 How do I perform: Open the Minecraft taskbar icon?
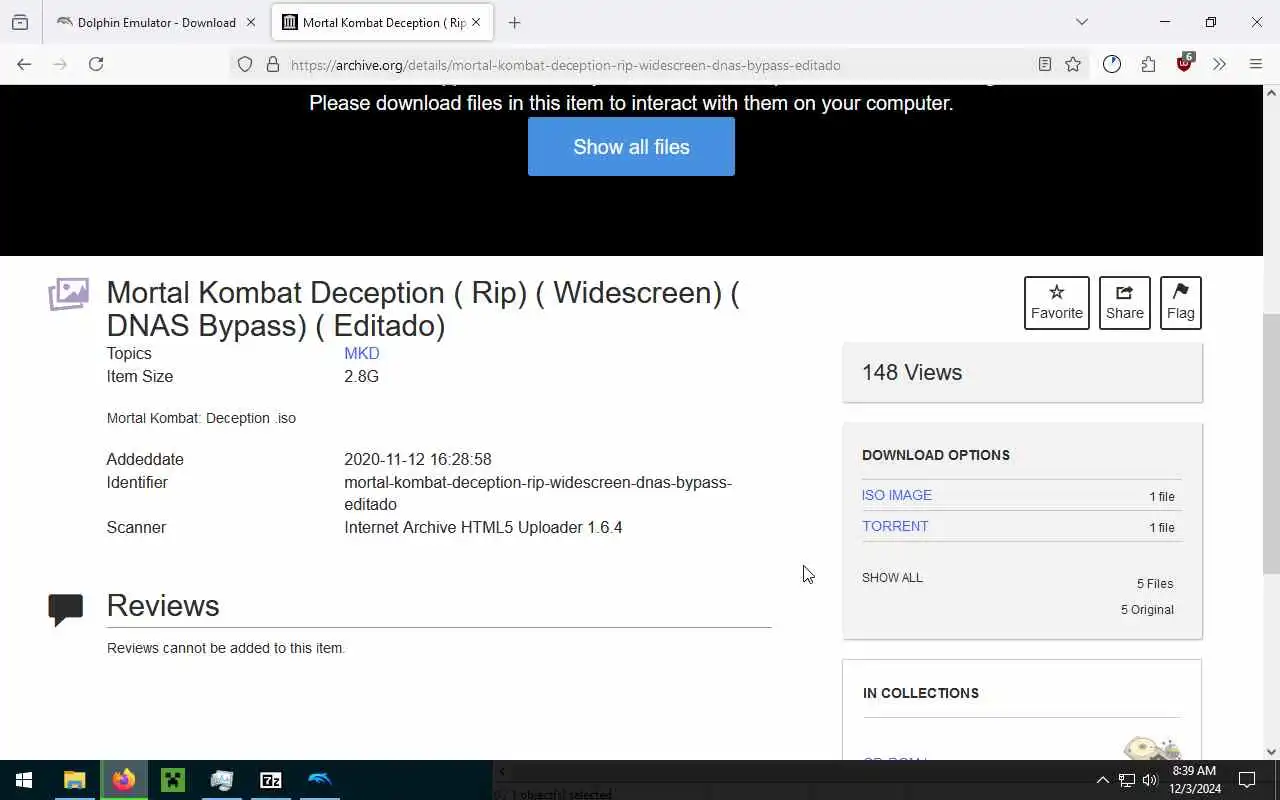click(x=173, y=780)
